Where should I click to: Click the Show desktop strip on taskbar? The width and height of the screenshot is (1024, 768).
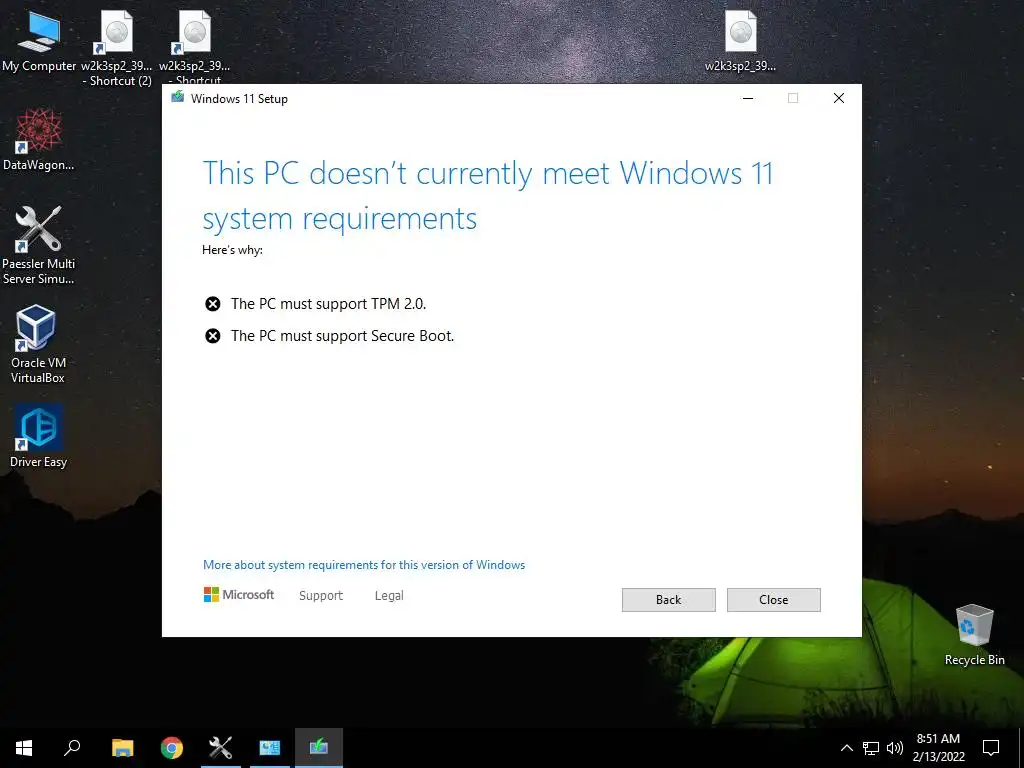click(x=1021, y=748)
